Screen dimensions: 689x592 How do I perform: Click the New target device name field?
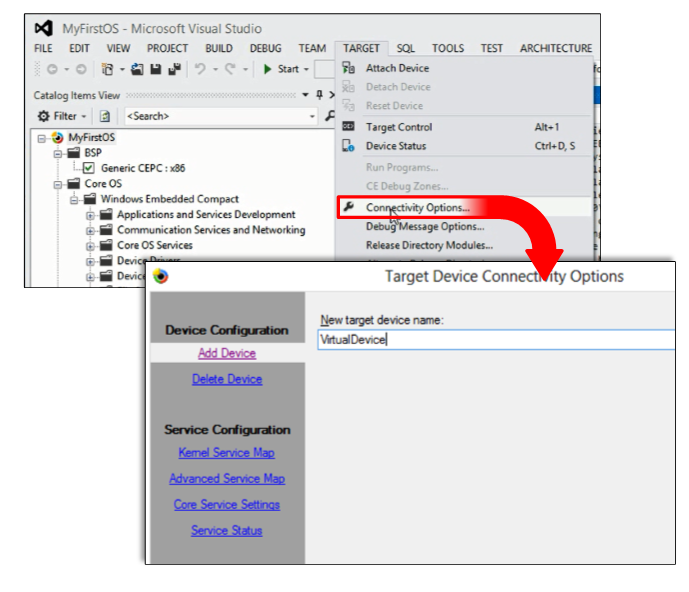coord(496,340)
